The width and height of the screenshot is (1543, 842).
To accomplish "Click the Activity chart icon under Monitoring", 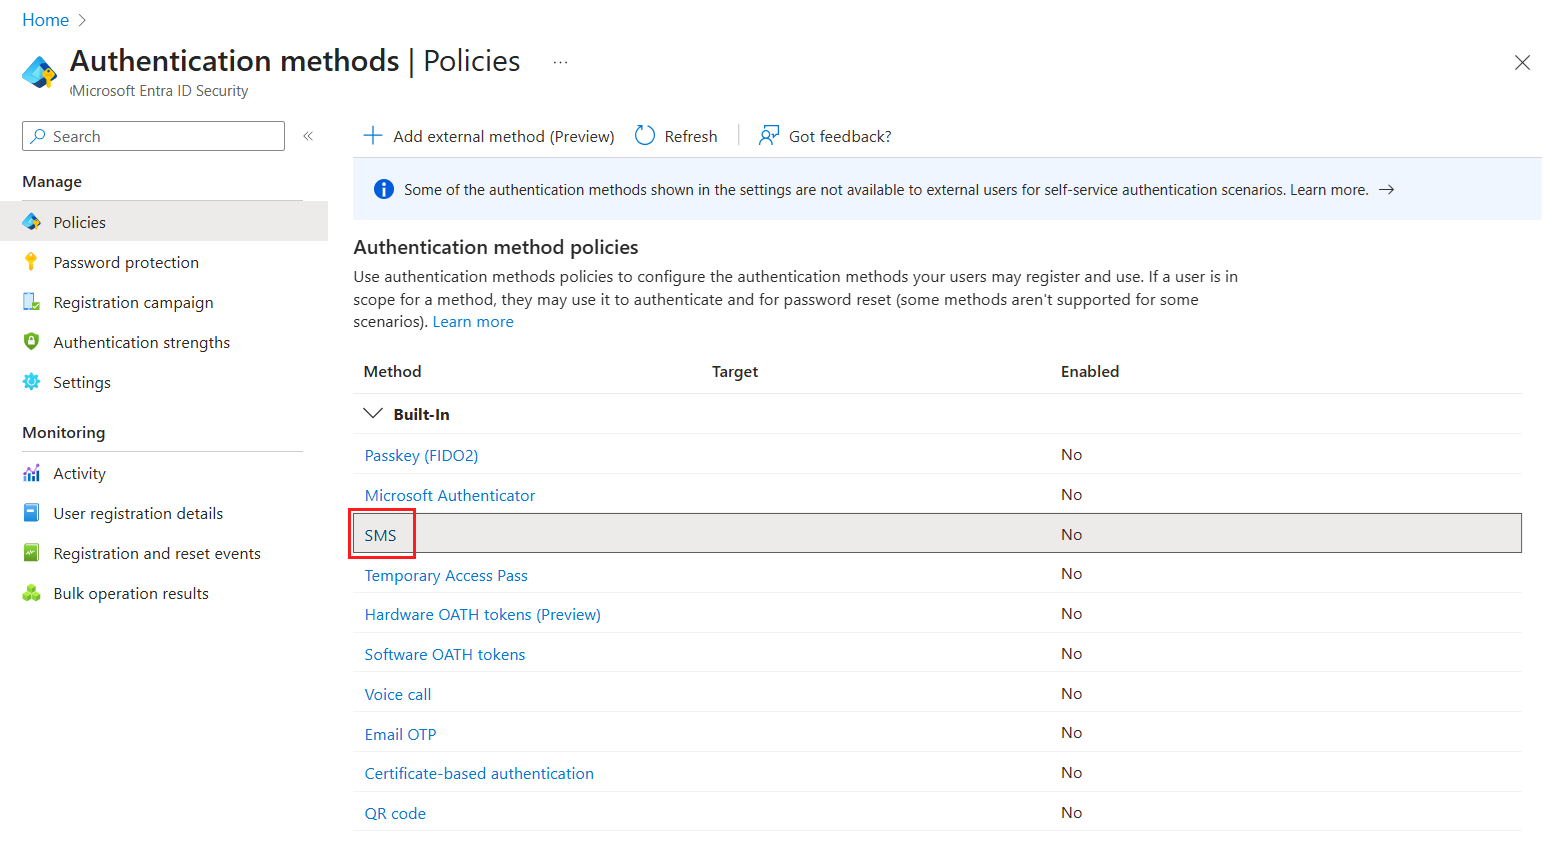I will 32,472.
